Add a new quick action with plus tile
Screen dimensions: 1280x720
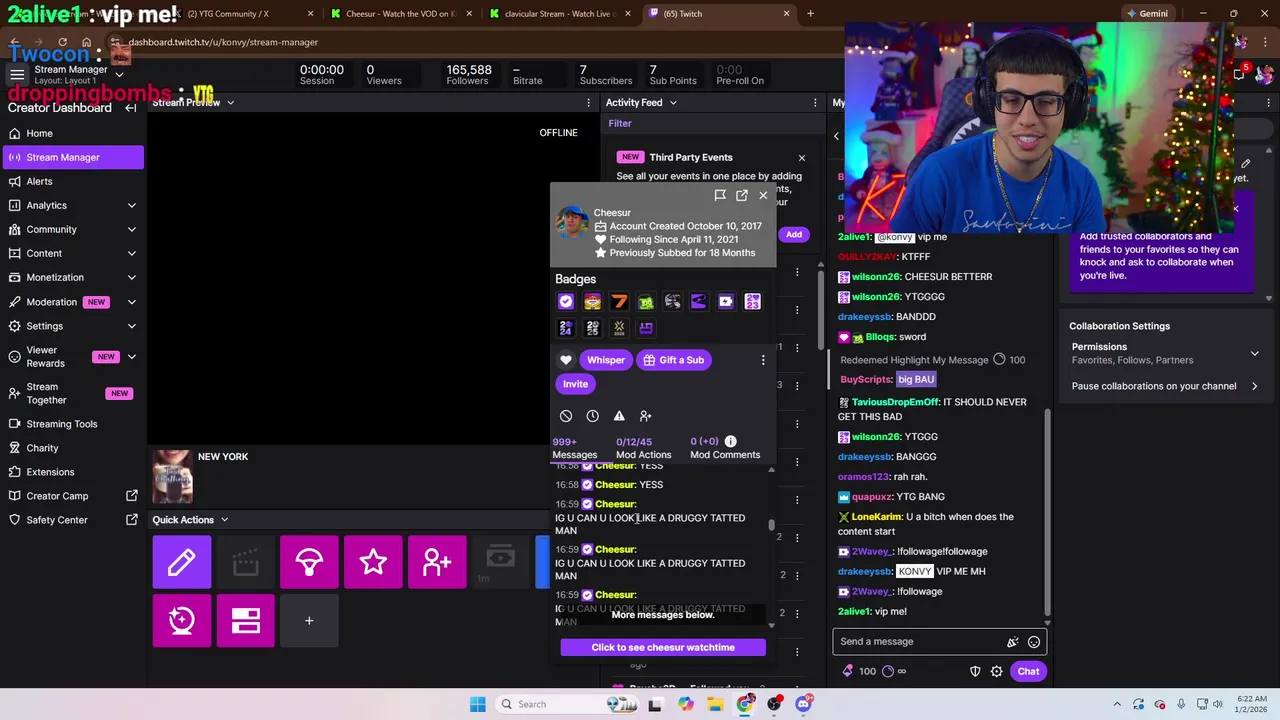point(309,621)
